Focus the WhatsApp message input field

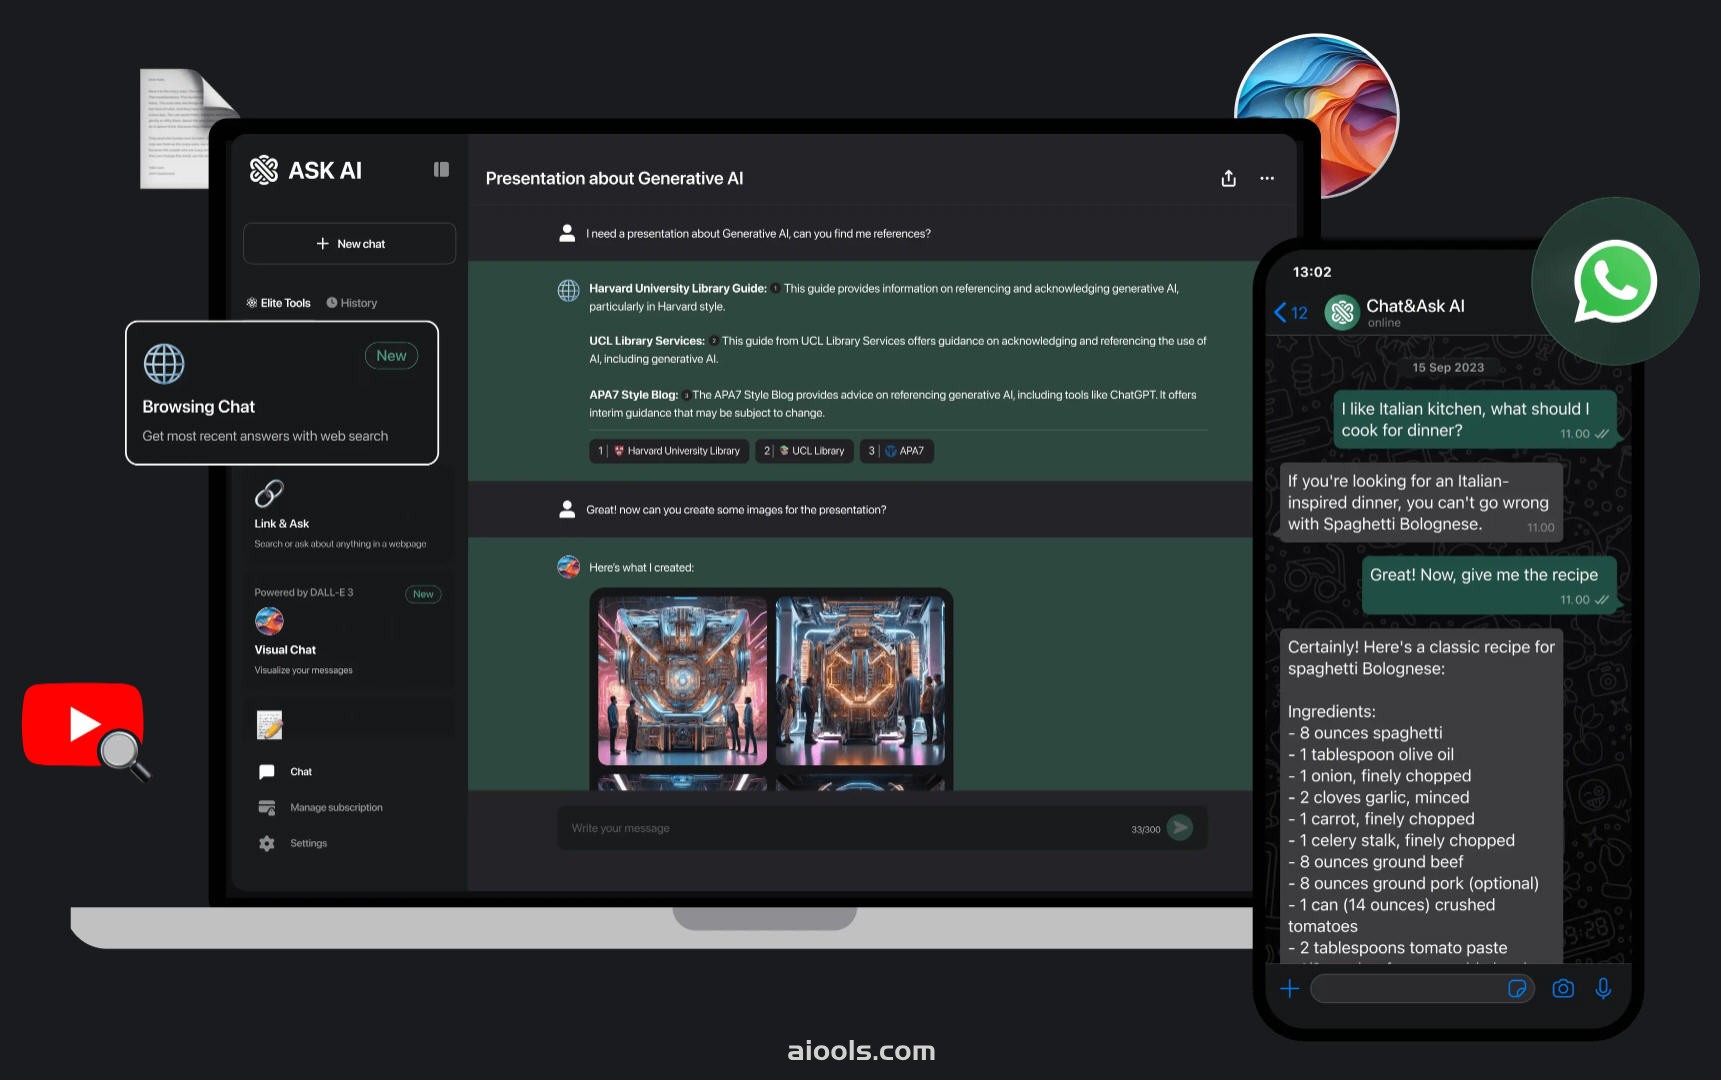pos(1422,989)
